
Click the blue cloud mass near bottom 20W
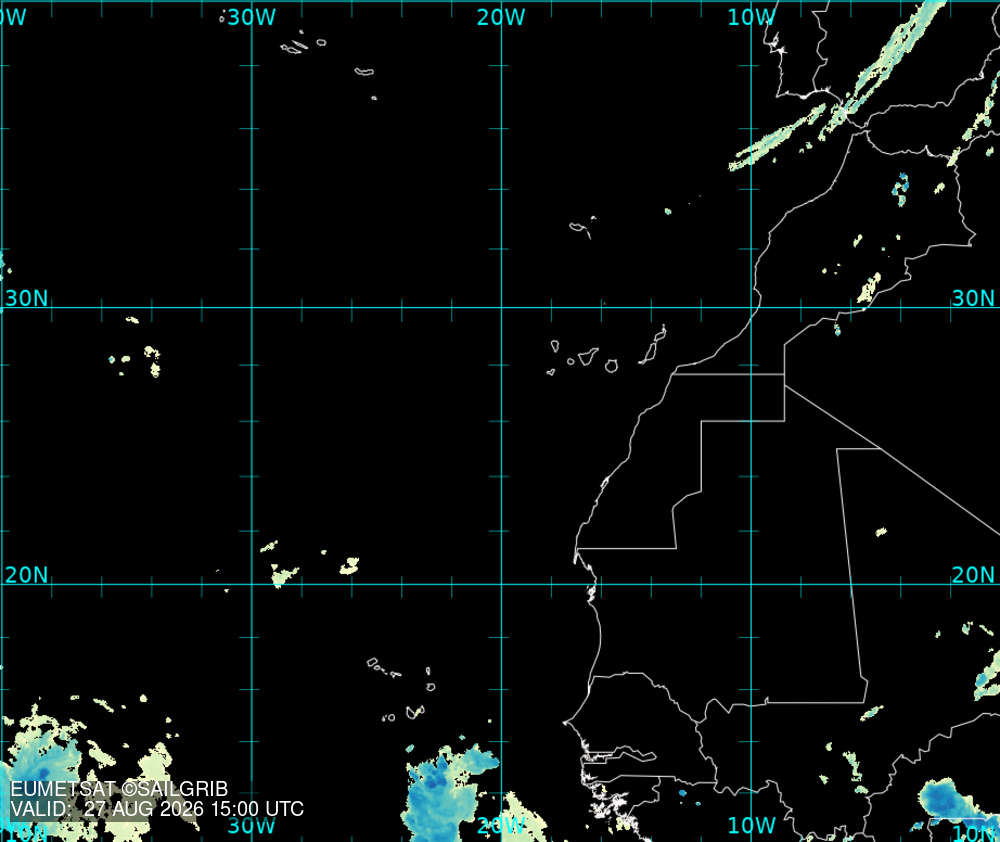(446, 792)
